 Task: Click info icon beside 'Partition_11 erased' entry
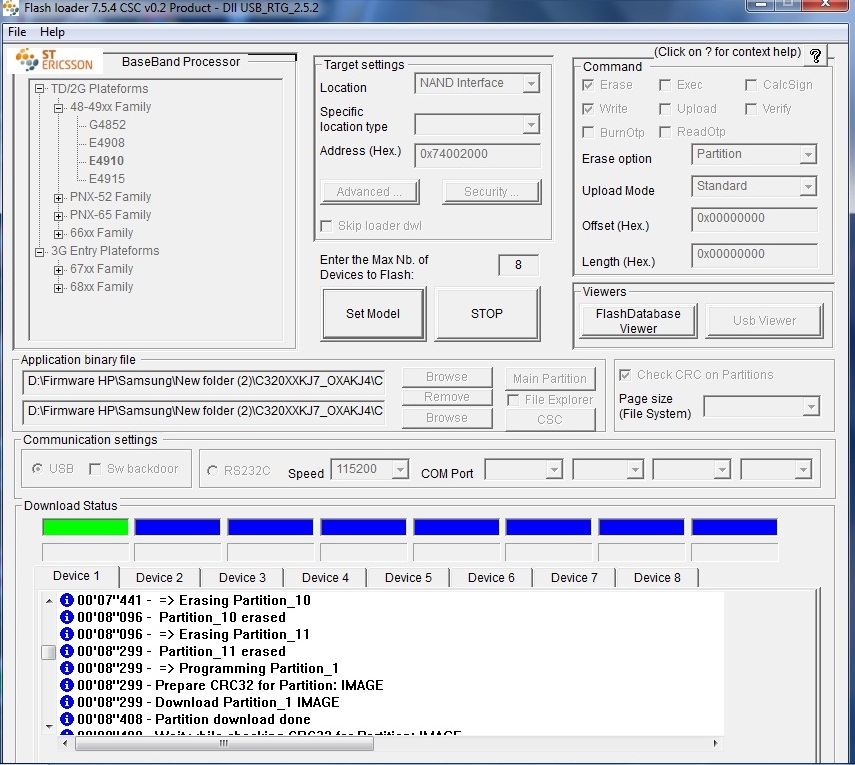[67, 651]
